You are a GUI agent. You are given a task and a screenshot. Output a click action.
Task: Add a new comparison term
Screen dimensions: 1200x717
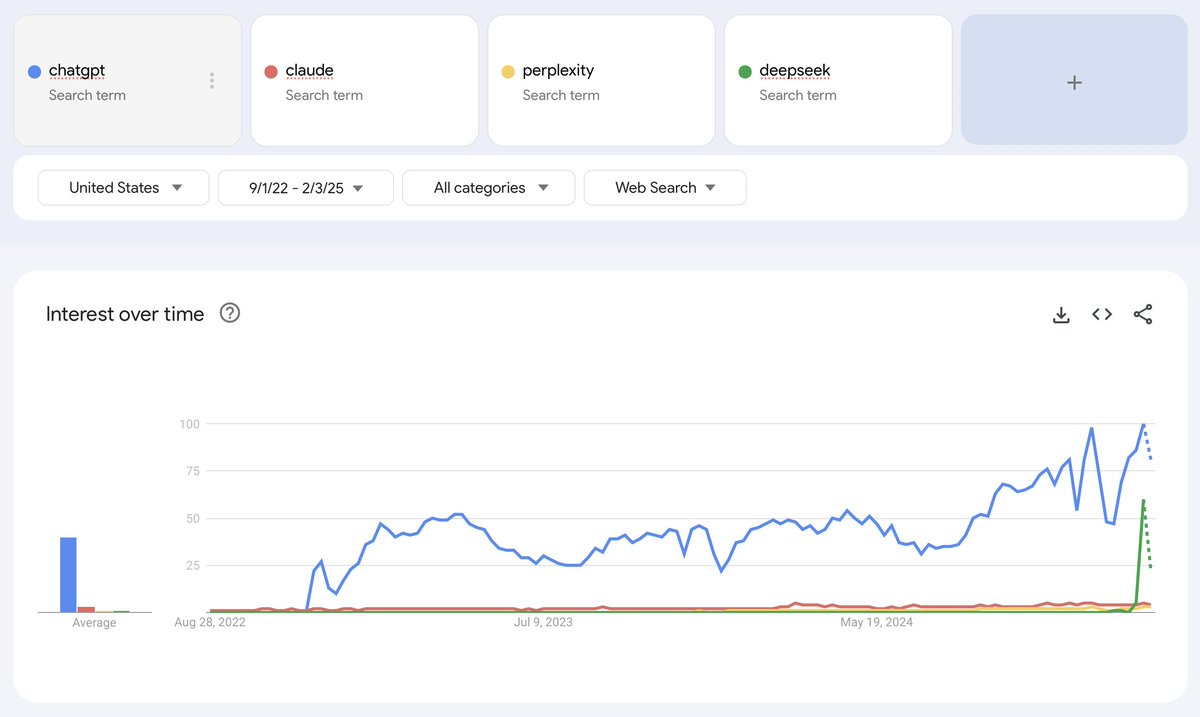(1074, 82)
